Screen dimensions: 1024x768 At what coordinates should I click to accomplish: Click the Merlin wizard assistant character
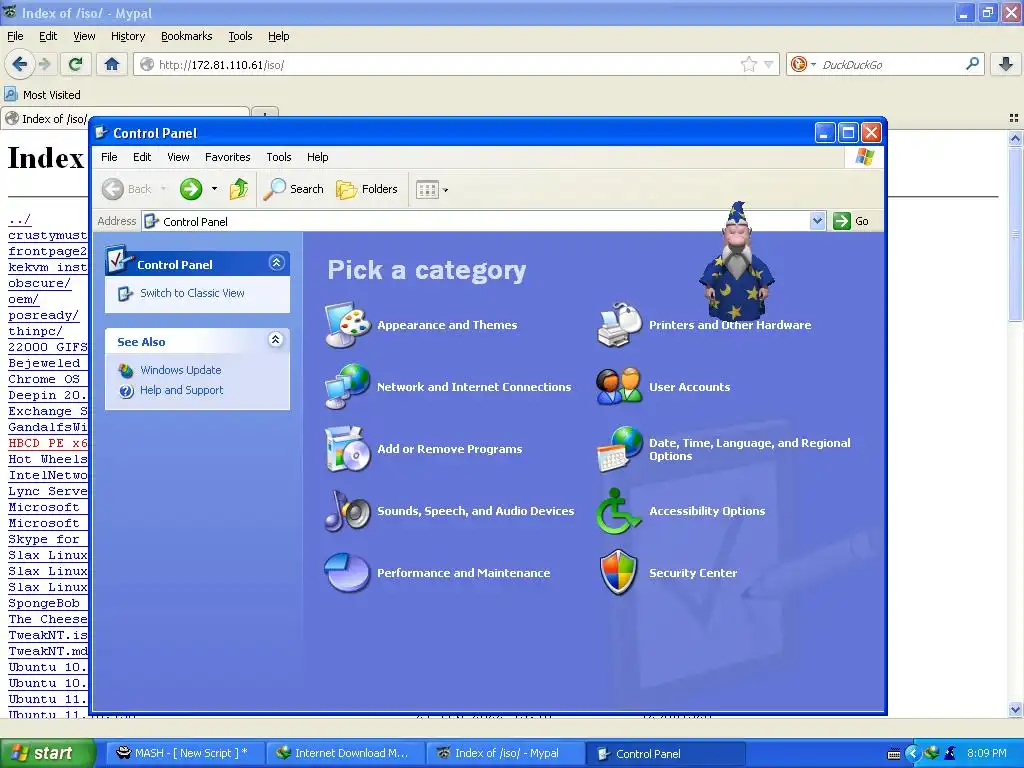pyautogui.click(x=737, y=261)
